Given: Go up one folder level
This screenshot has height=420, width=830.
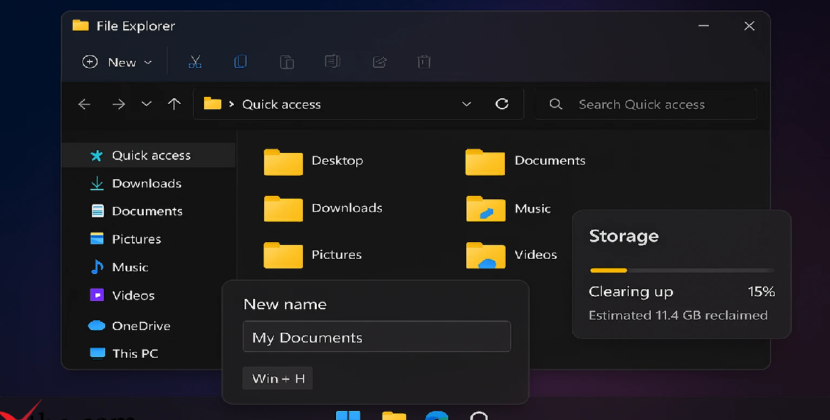Looking at the screenshot, I should click(174, 104).
